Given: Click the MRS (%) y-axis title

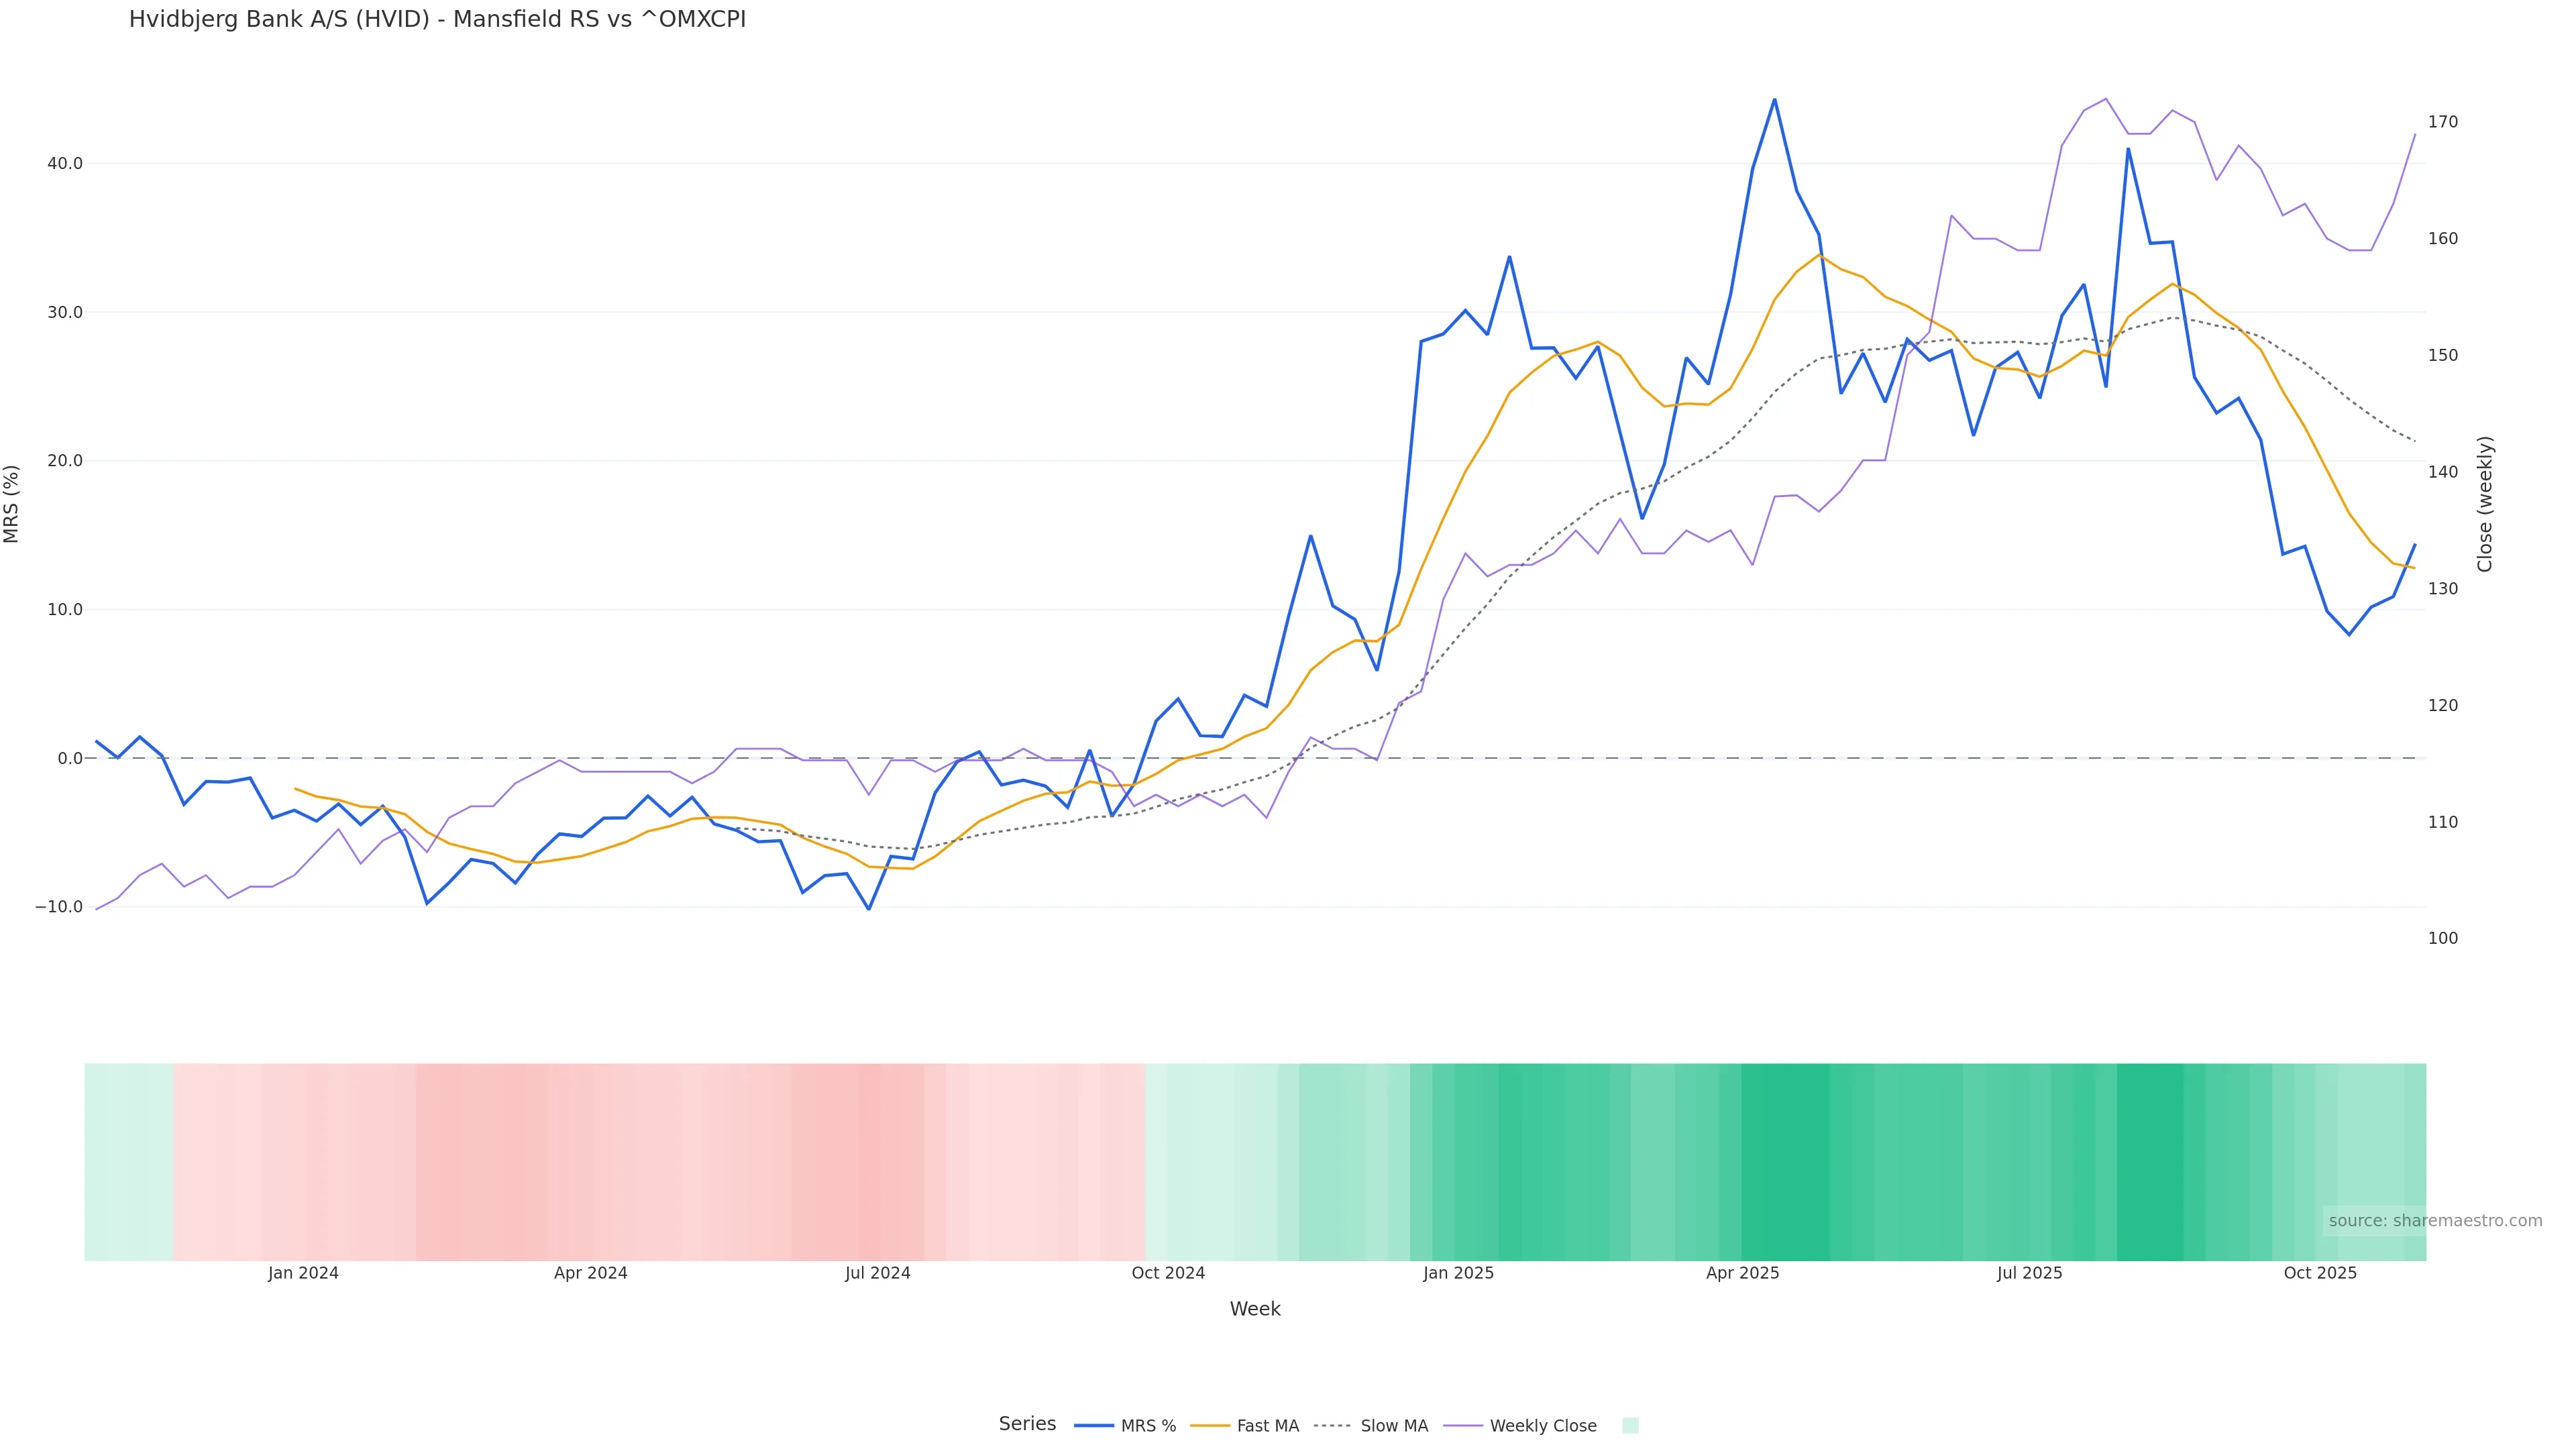Looking at the screenshot, I should [12, 504].
